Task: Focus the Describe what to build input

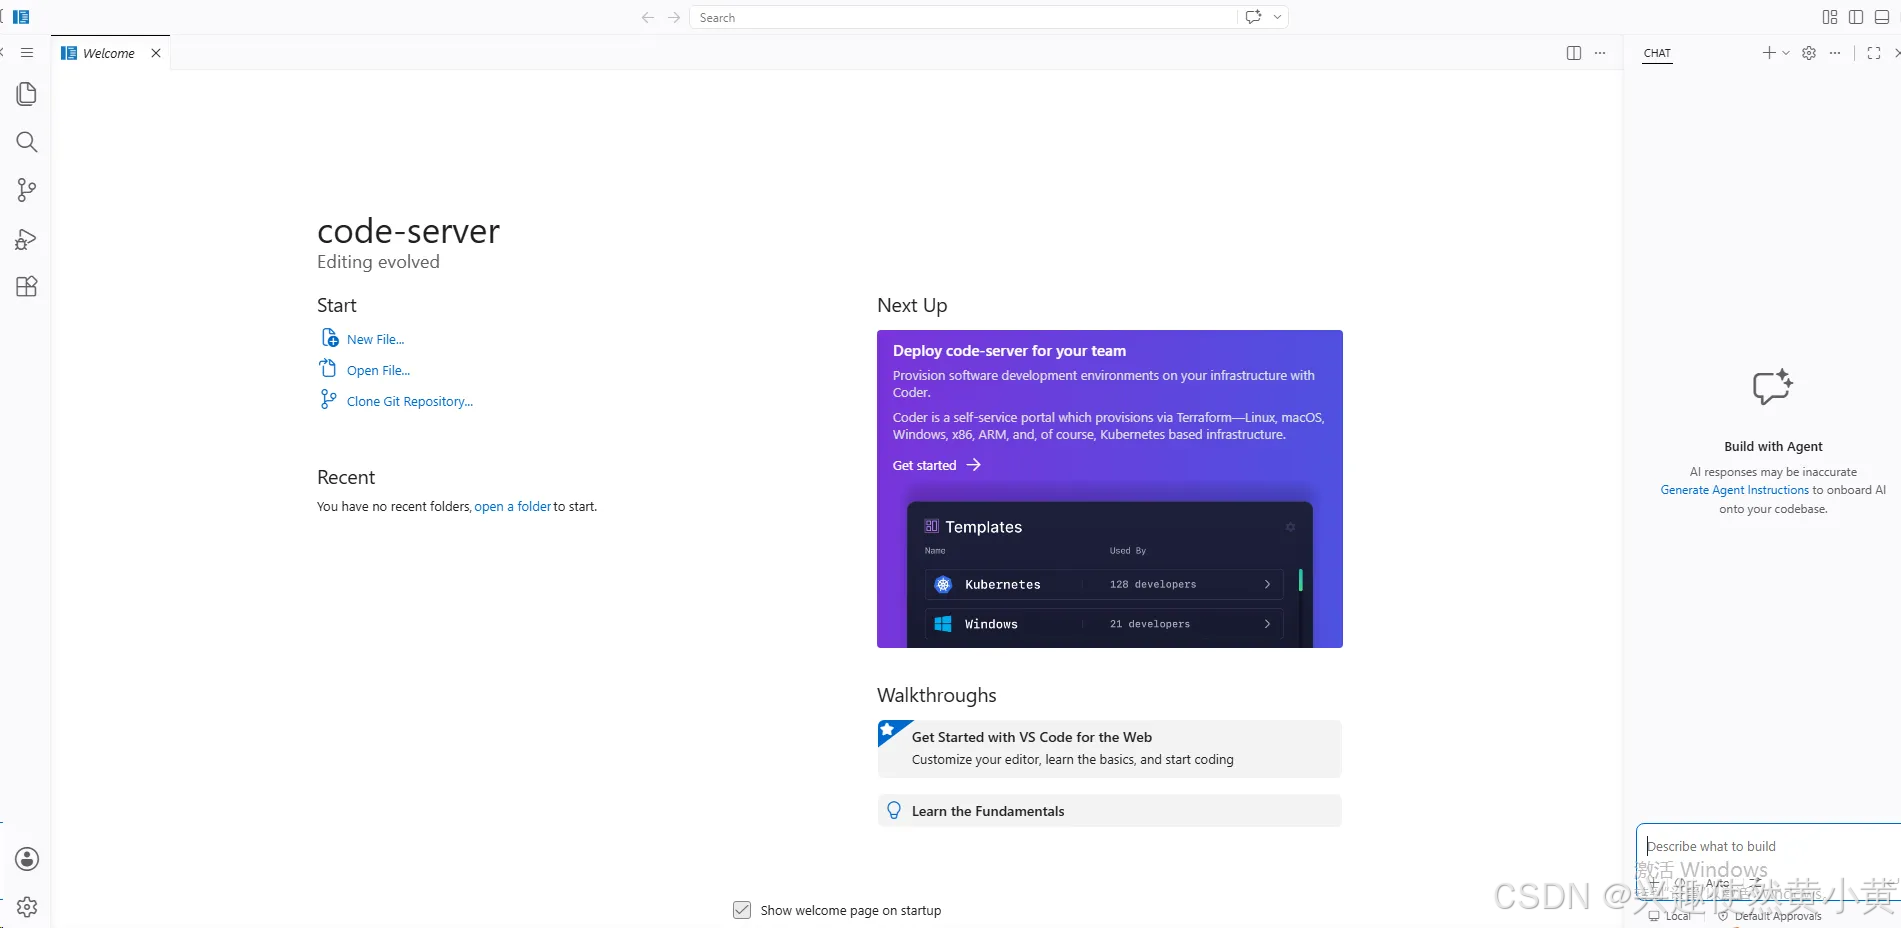Action: pyautogui.click(x=1768, y=847)
